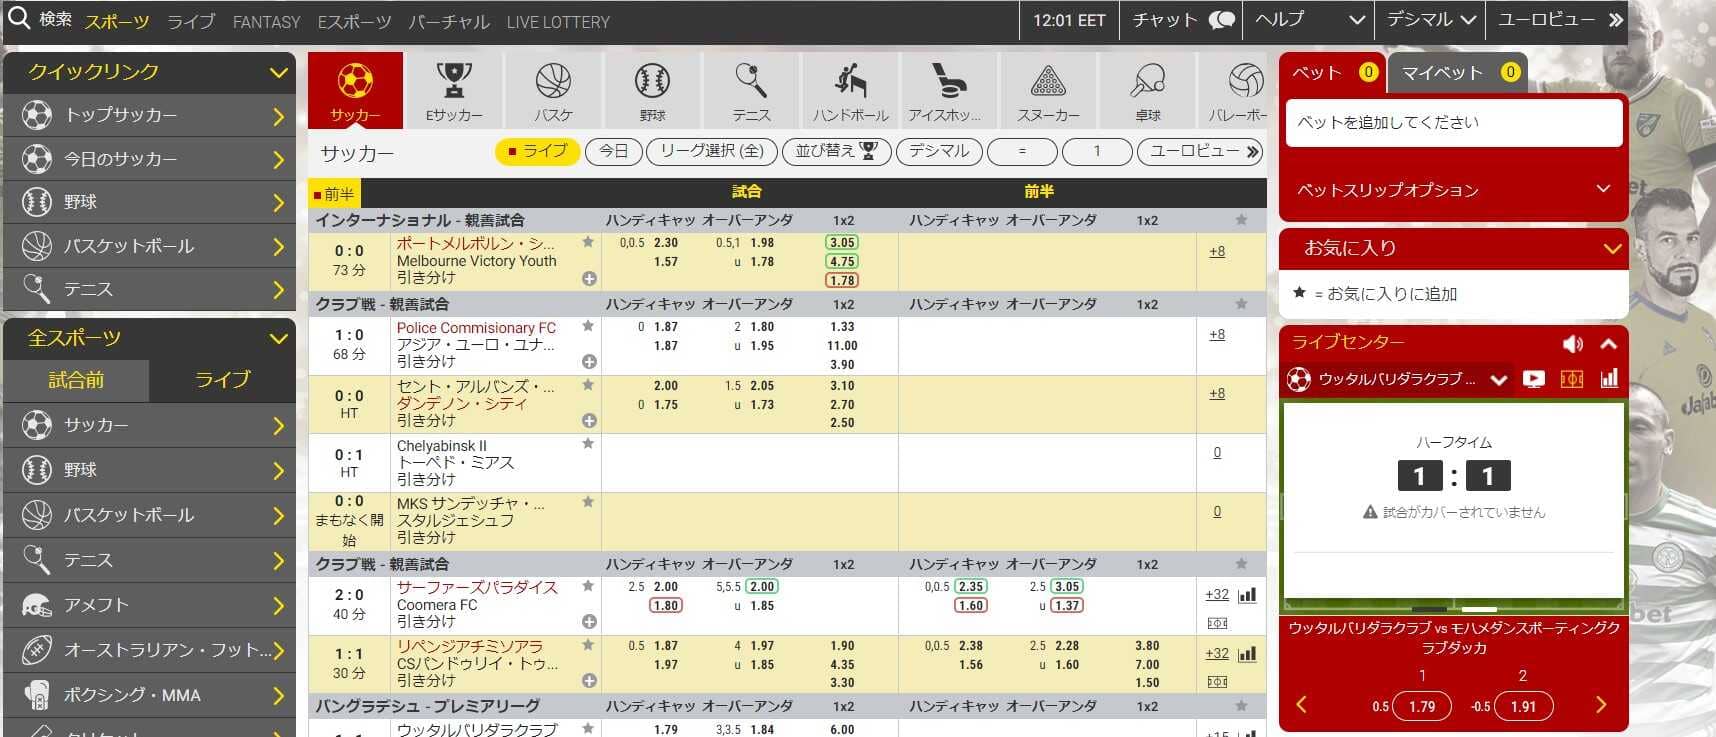Open pitch icon under +32 for サーファーズパラダイス
Image resolution: width=1716 pixels, height=737 pixels.
(1217, 623)
